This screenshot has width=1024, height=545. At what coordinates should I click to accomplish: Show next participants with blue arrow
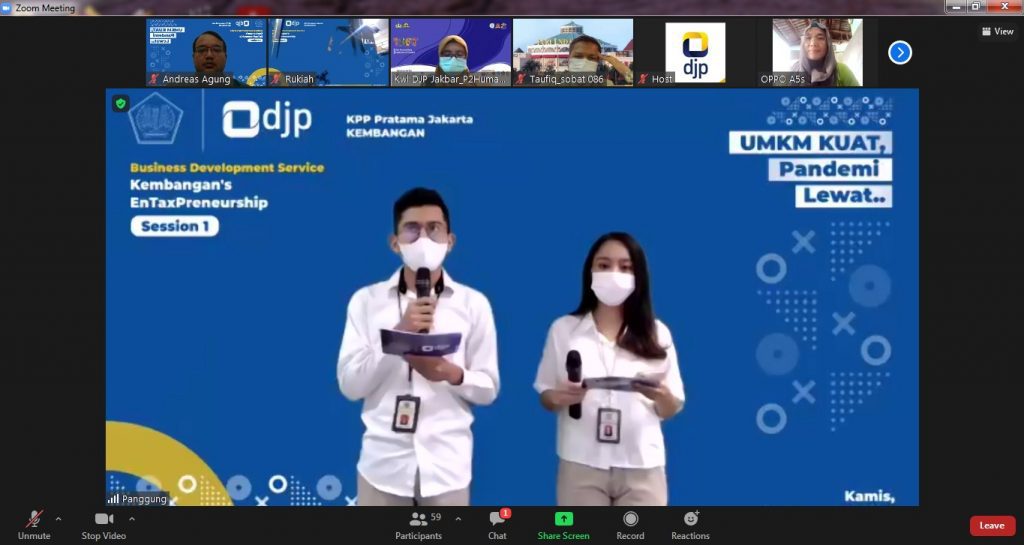tap(900, 52)
